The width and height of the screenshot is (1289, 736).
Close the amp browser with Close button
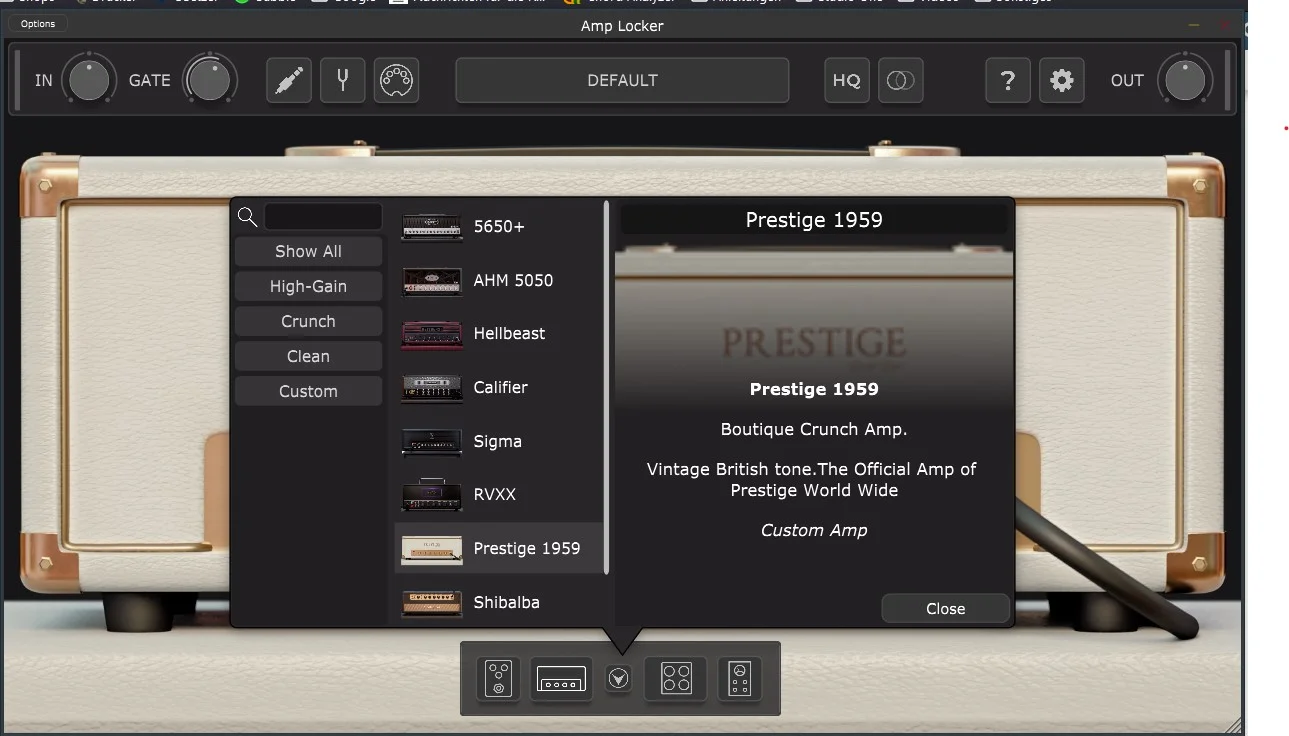point(945,609)
